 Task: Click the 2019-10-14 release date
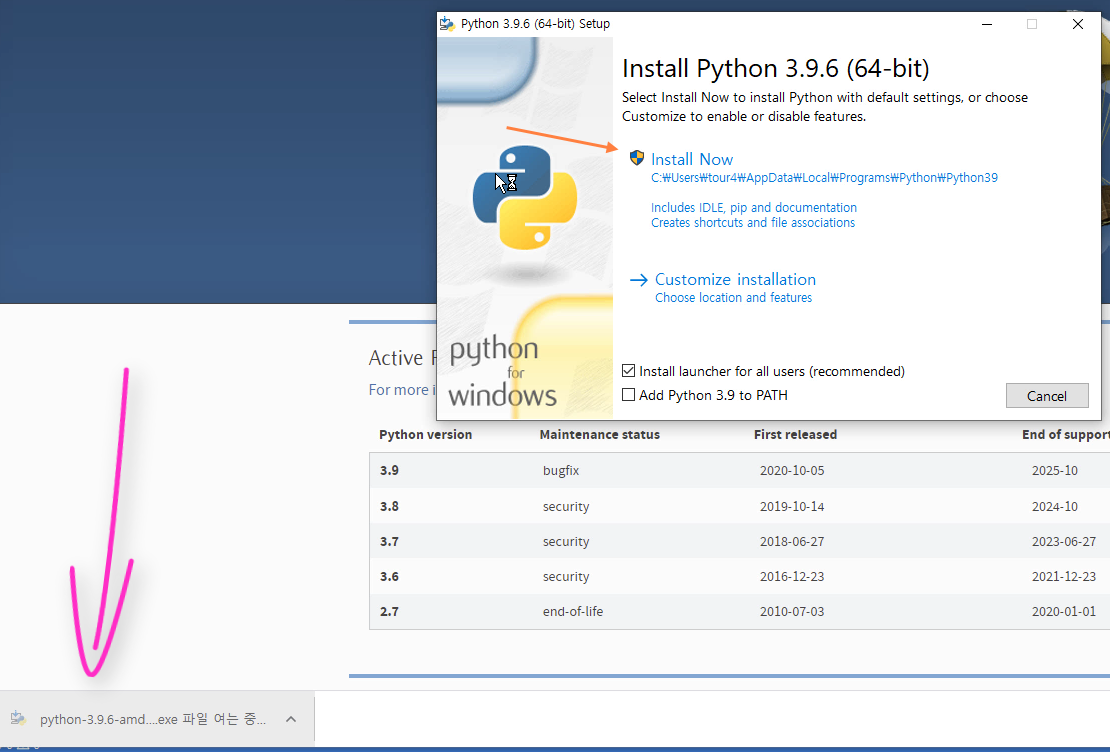coord(792,506)
